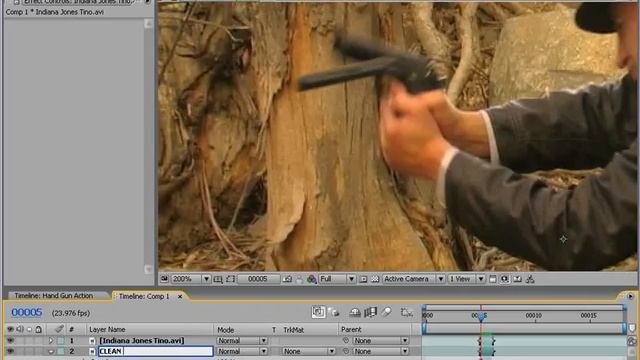Click the work area end handle

pos(624,329)
